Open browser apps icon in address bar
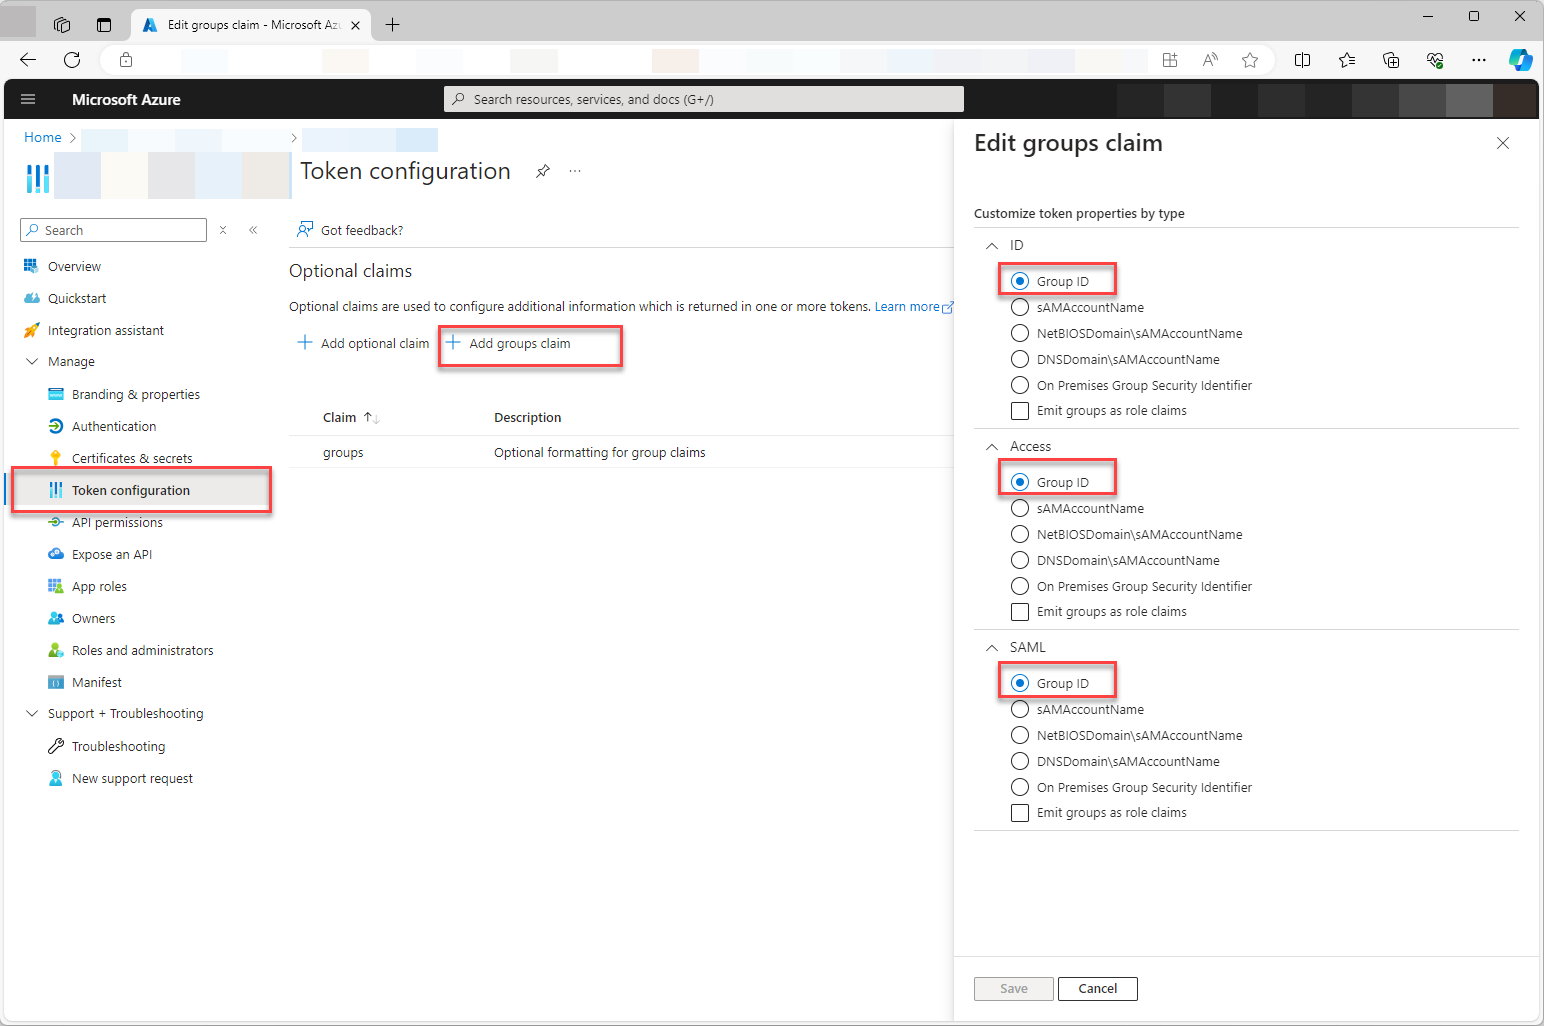1544x1026 pixels. tap(1170, 60)
